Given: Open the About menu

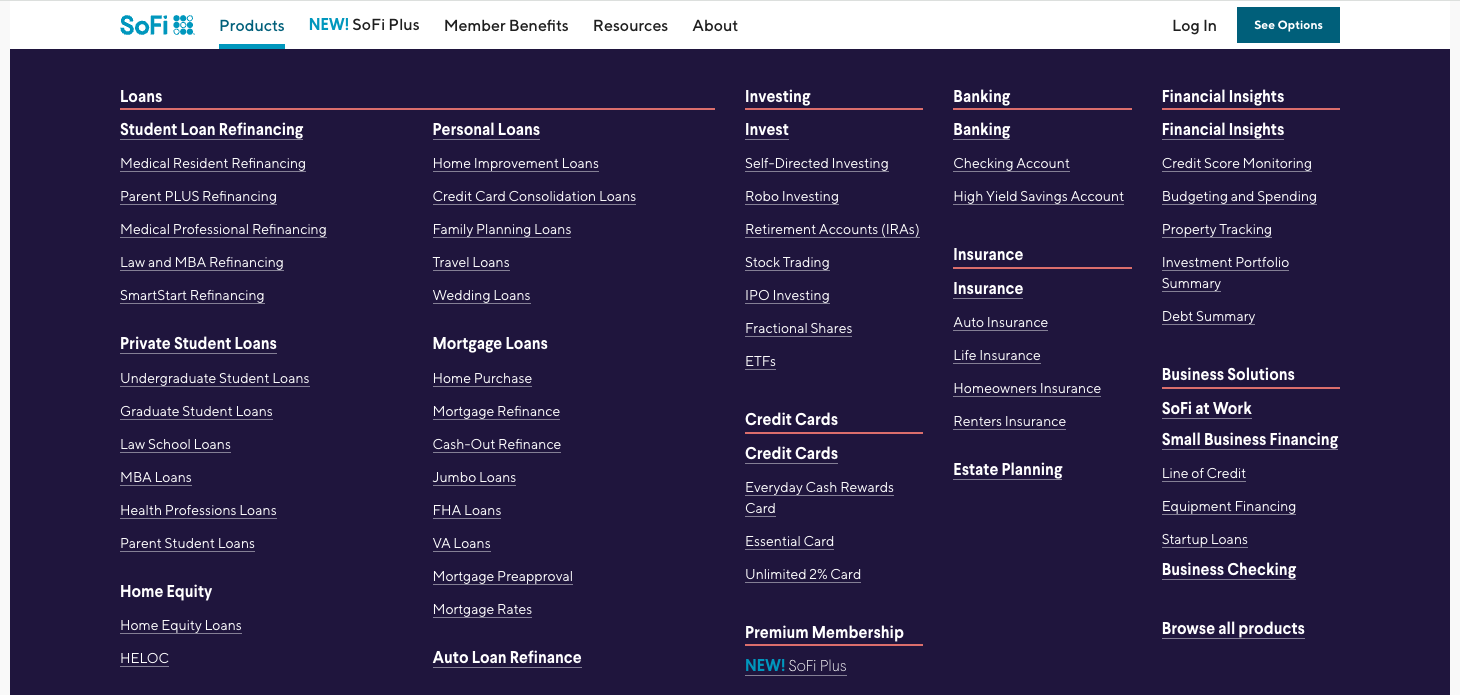Looking at the screenshot, I should point(714,25).
